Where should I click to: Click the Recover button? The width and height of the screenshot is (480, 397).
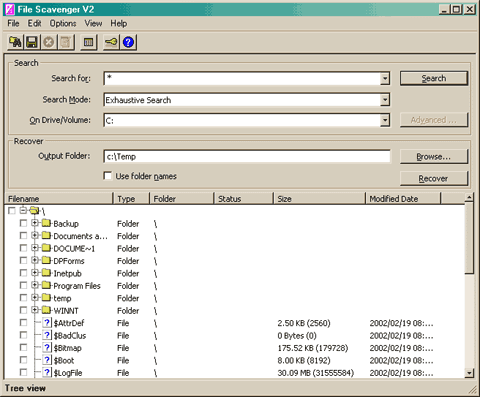434,178
